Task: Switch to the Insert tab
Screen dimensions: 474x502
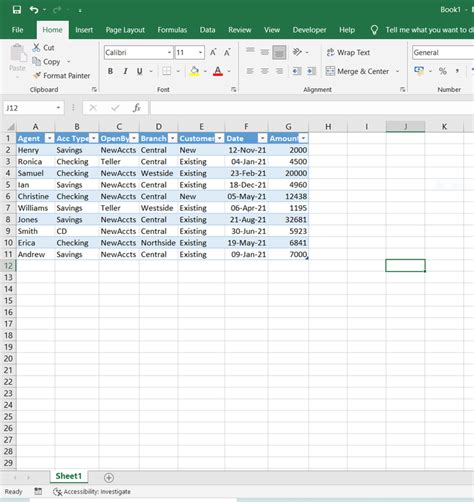Action: [x=84, y=30]
